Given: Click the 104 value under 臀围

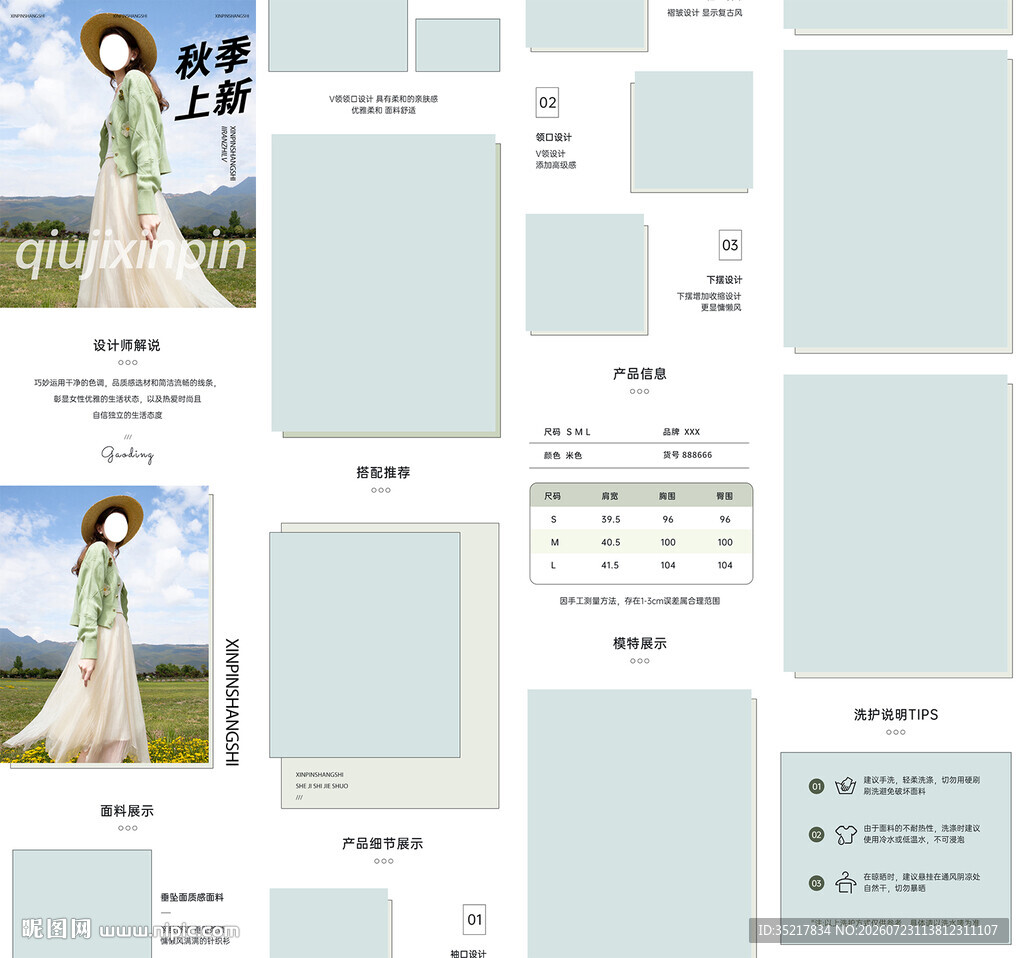Looking at the screenshot, I should click(x=725, y=565).
